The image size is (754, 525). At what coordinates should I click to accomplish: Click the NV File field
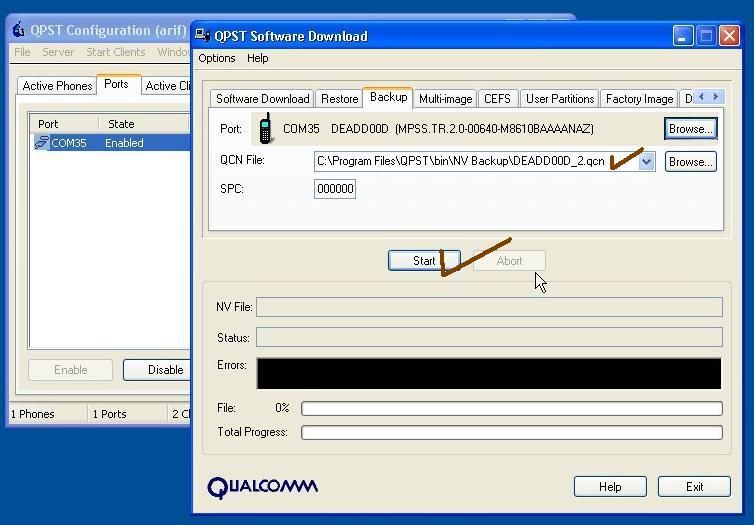coord(489,307)
